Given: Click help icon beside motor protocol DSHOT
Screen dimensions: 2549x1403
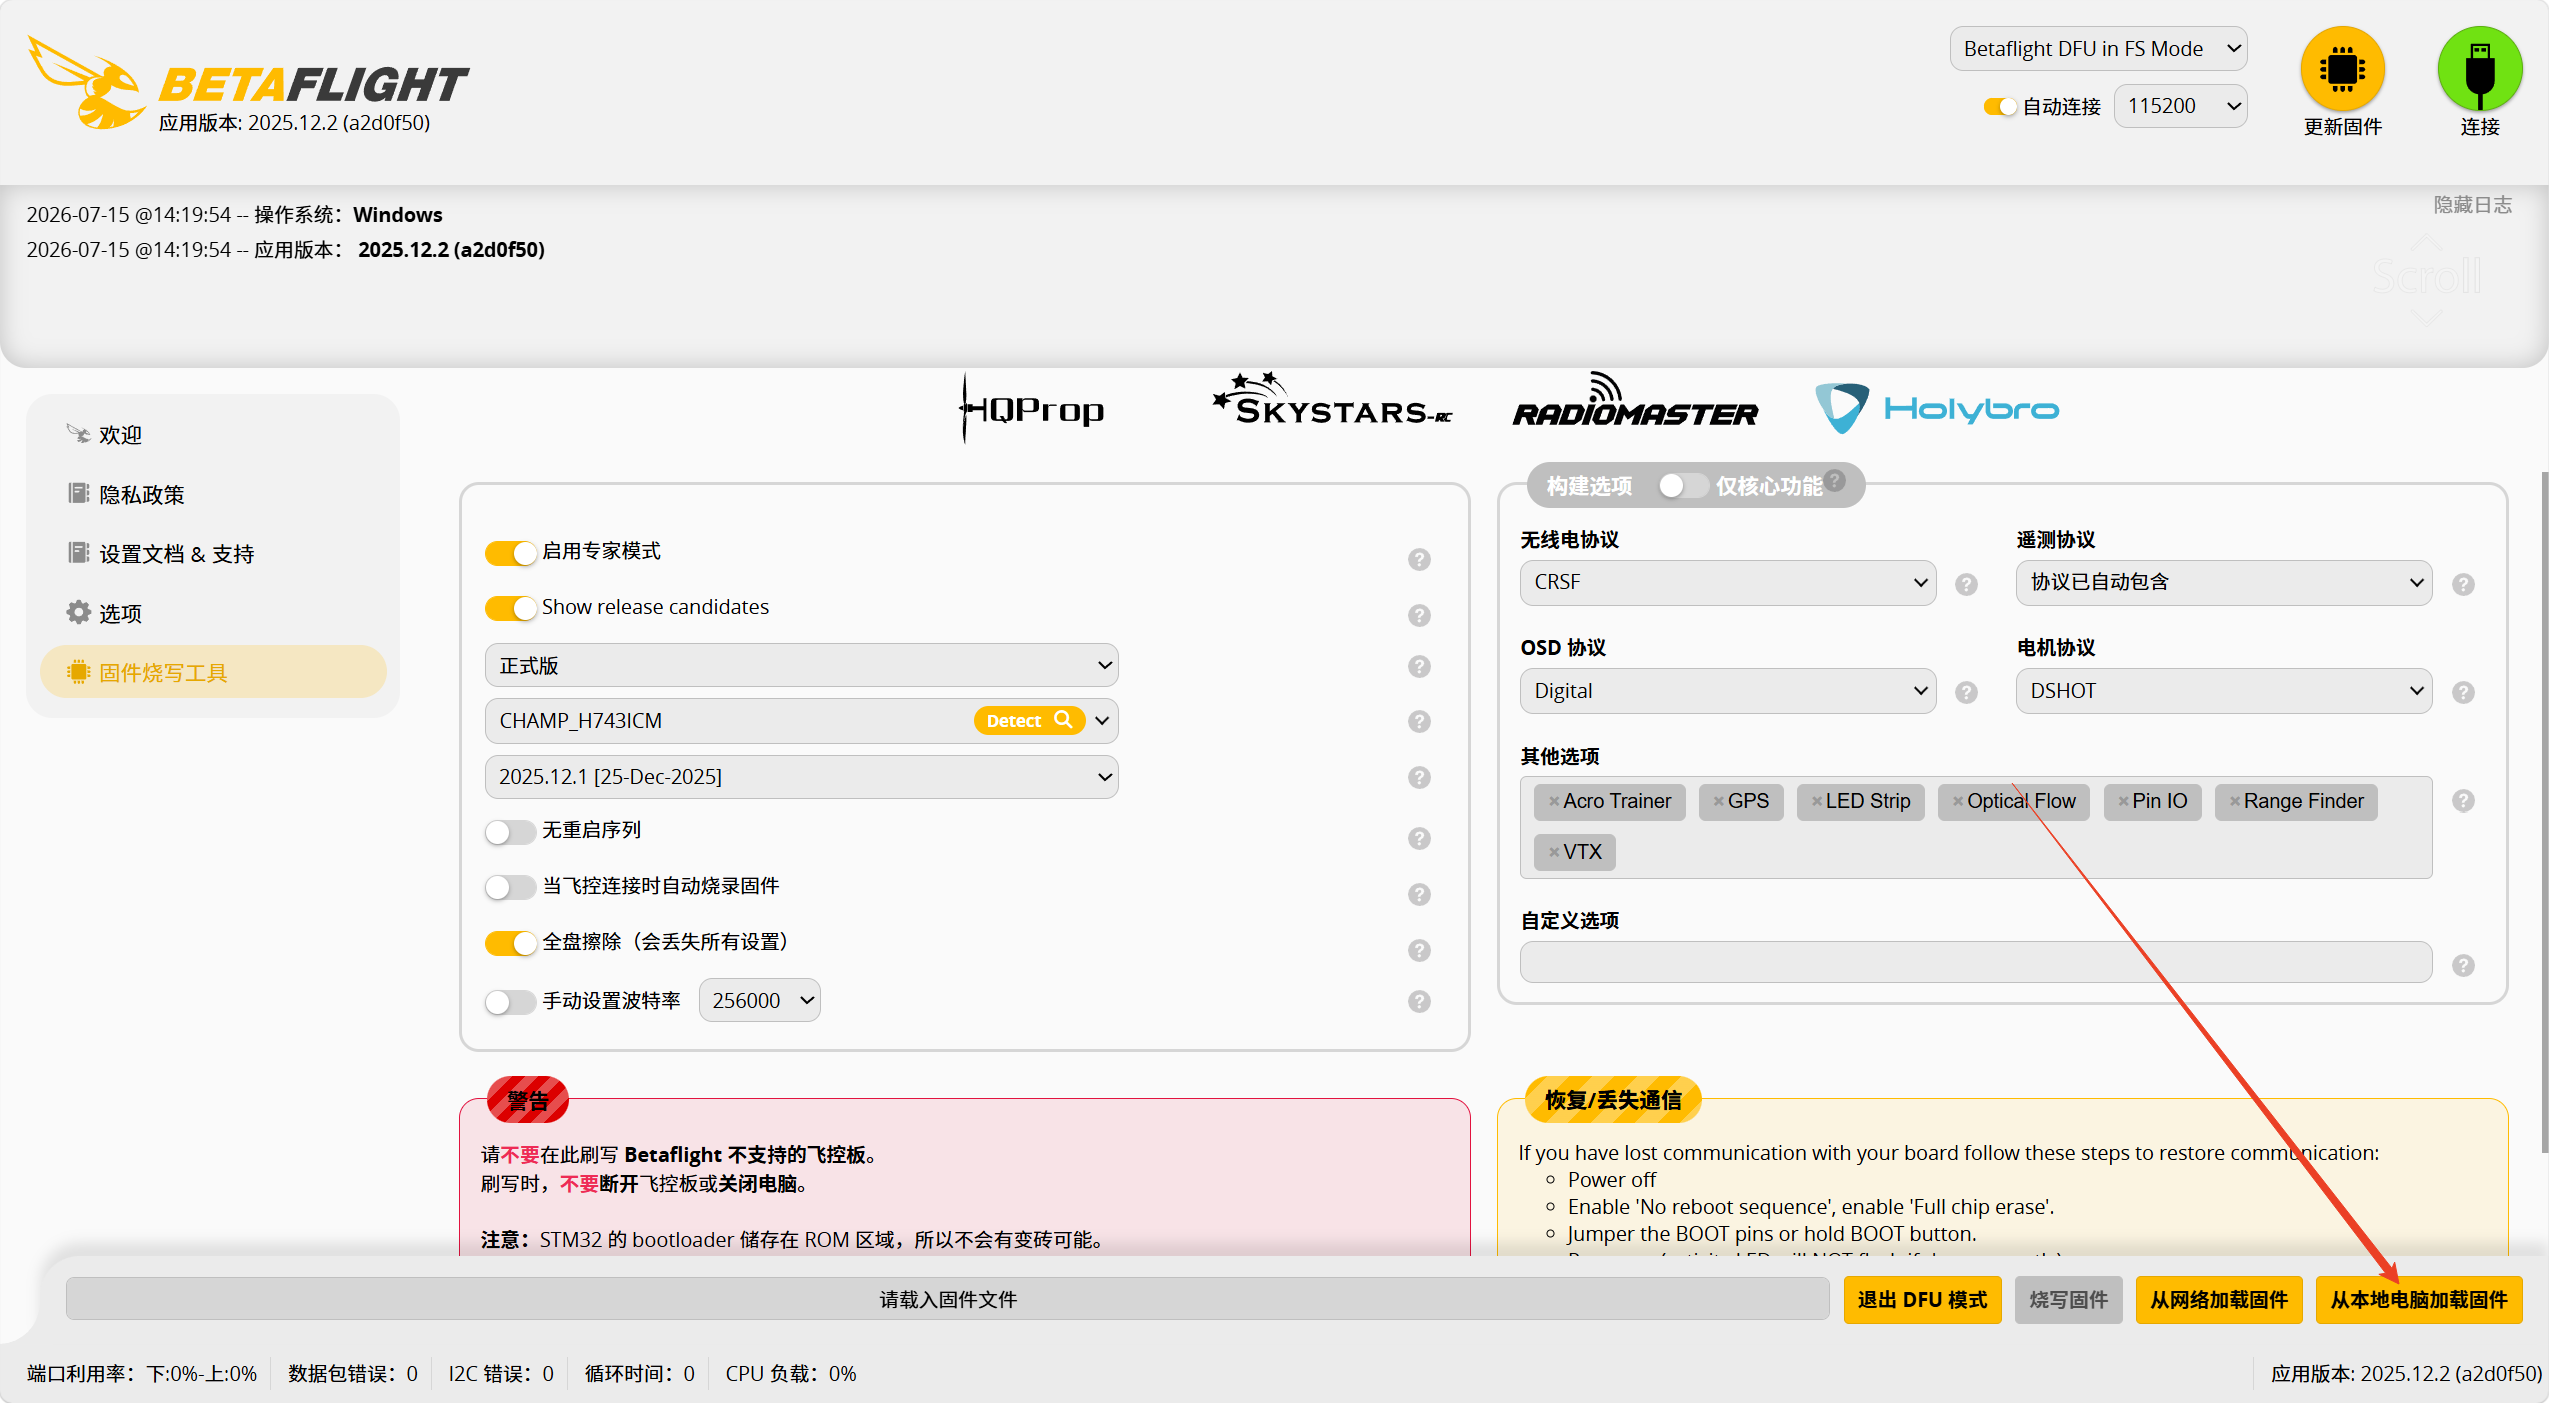Looking at the screenshot, I should 2463,692.
